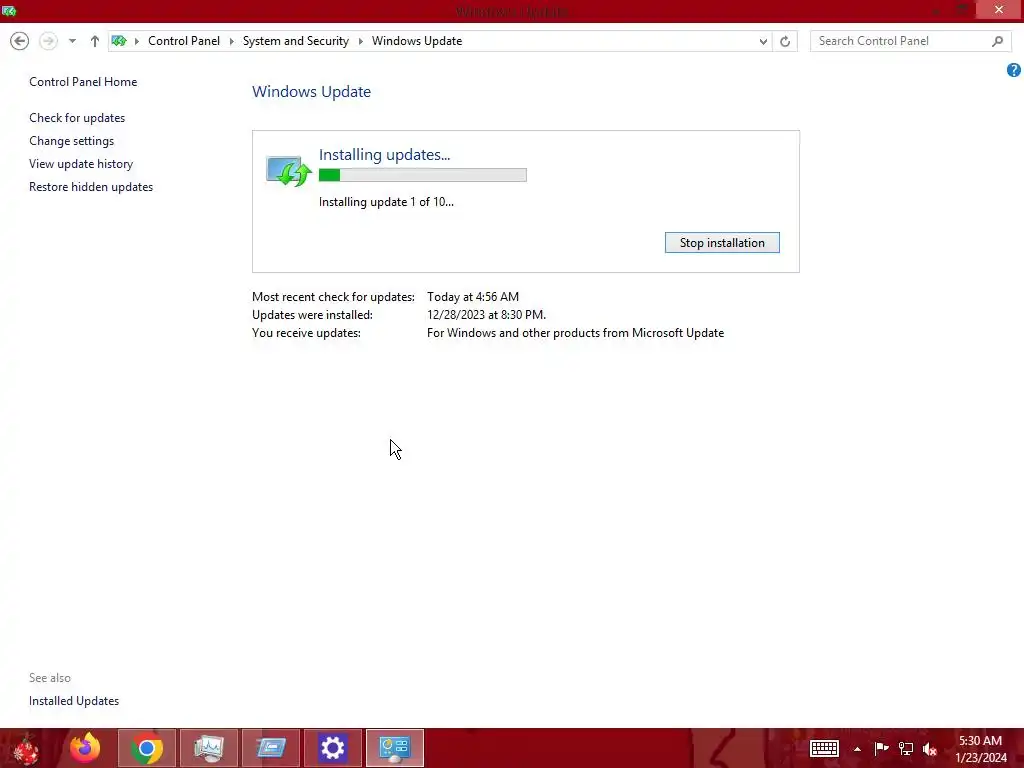Open Restore hidden updates
Image resolution: width=1024 pixels, height=768 pixels.
pyautogui.click(x=91, y=187)
